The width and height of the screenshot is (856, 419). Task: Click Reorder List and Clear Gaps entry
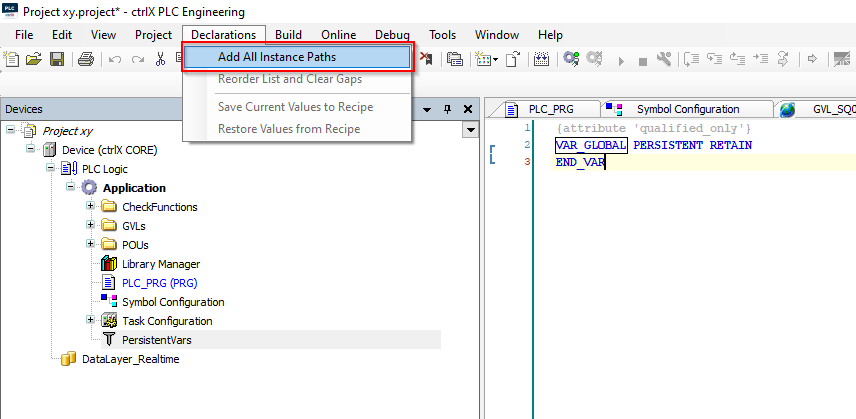tap(297, 79)
